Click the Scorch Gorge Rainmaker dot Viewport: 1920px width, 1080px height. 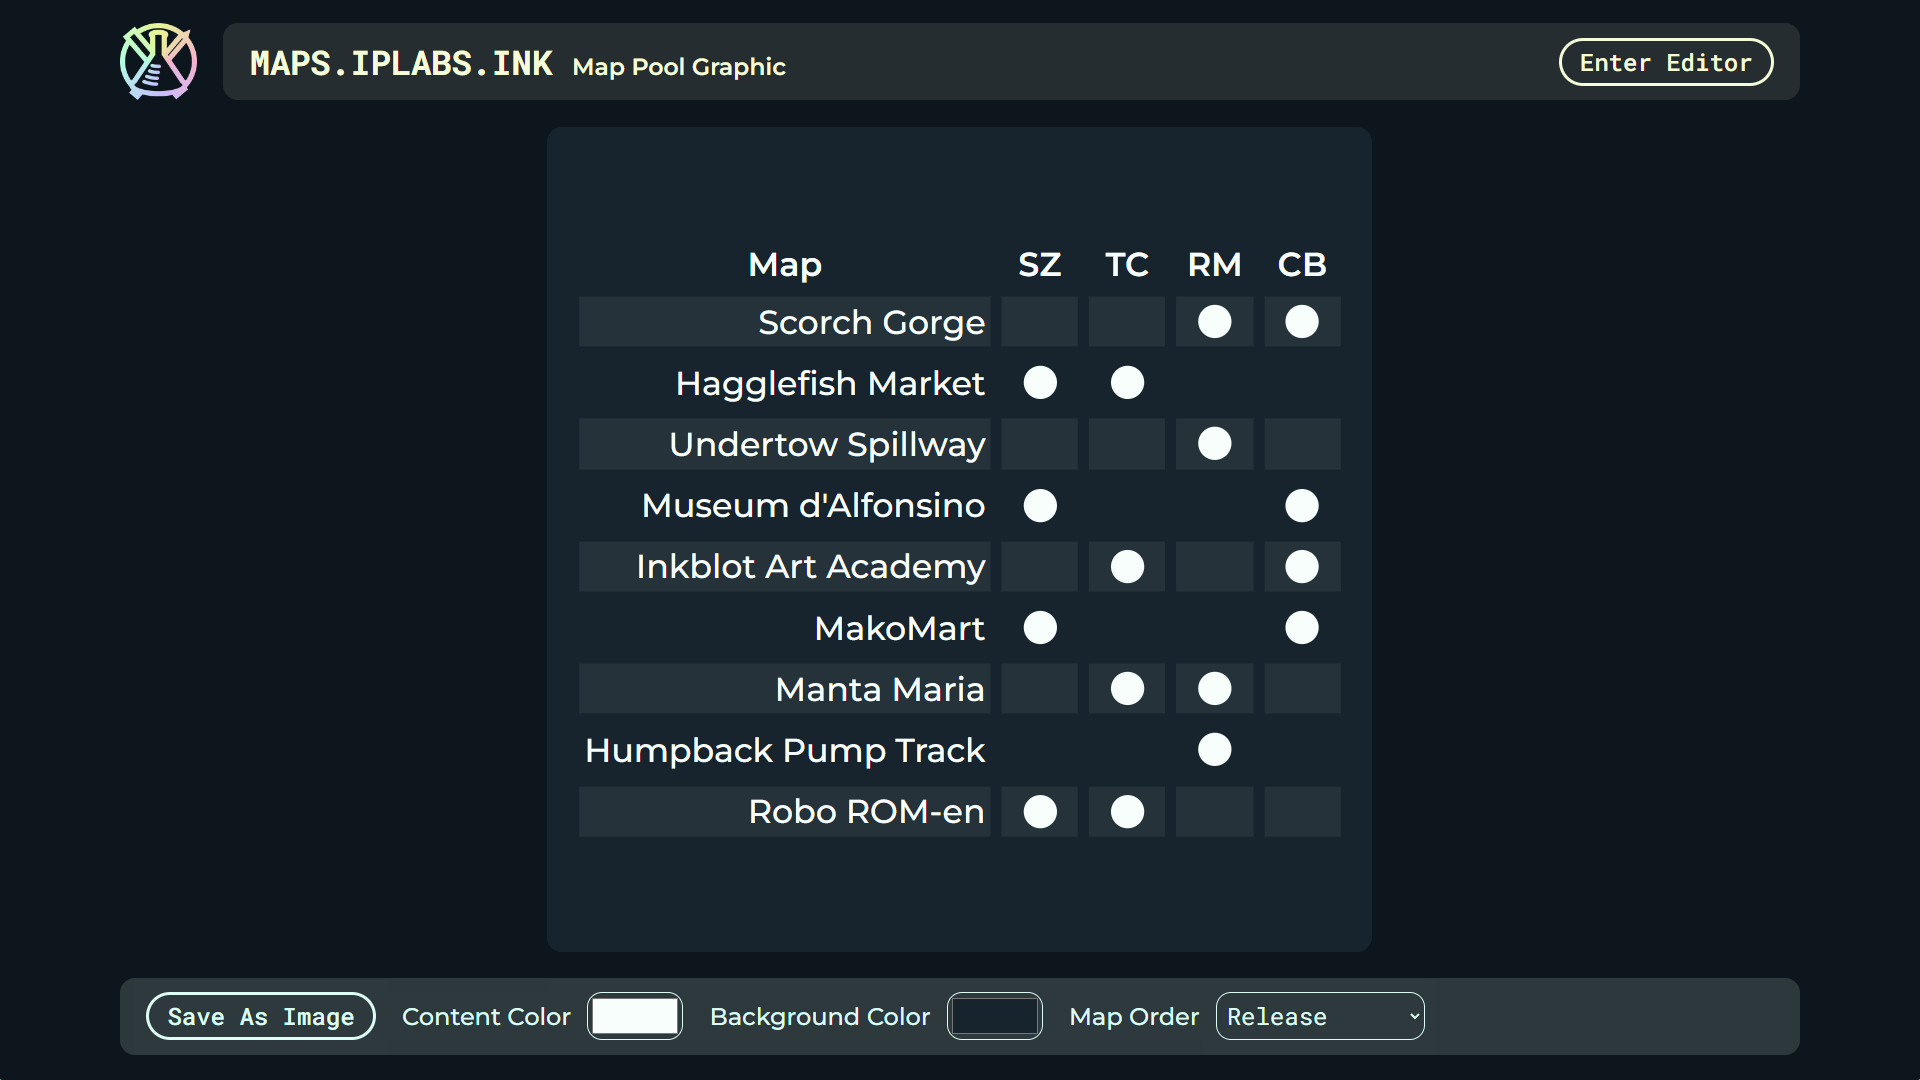pyautogui.click(x=1214, y=322)
